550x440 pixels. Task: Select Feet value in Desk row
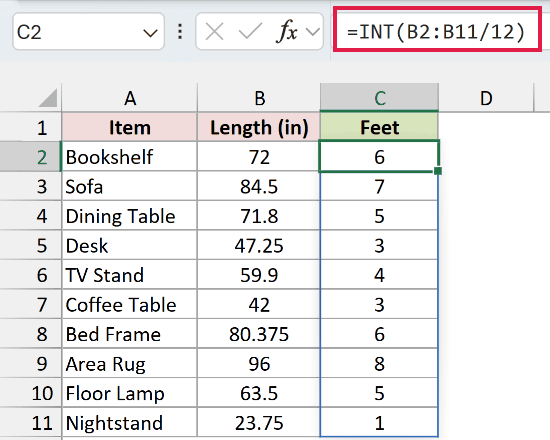[x=379, y=245]
